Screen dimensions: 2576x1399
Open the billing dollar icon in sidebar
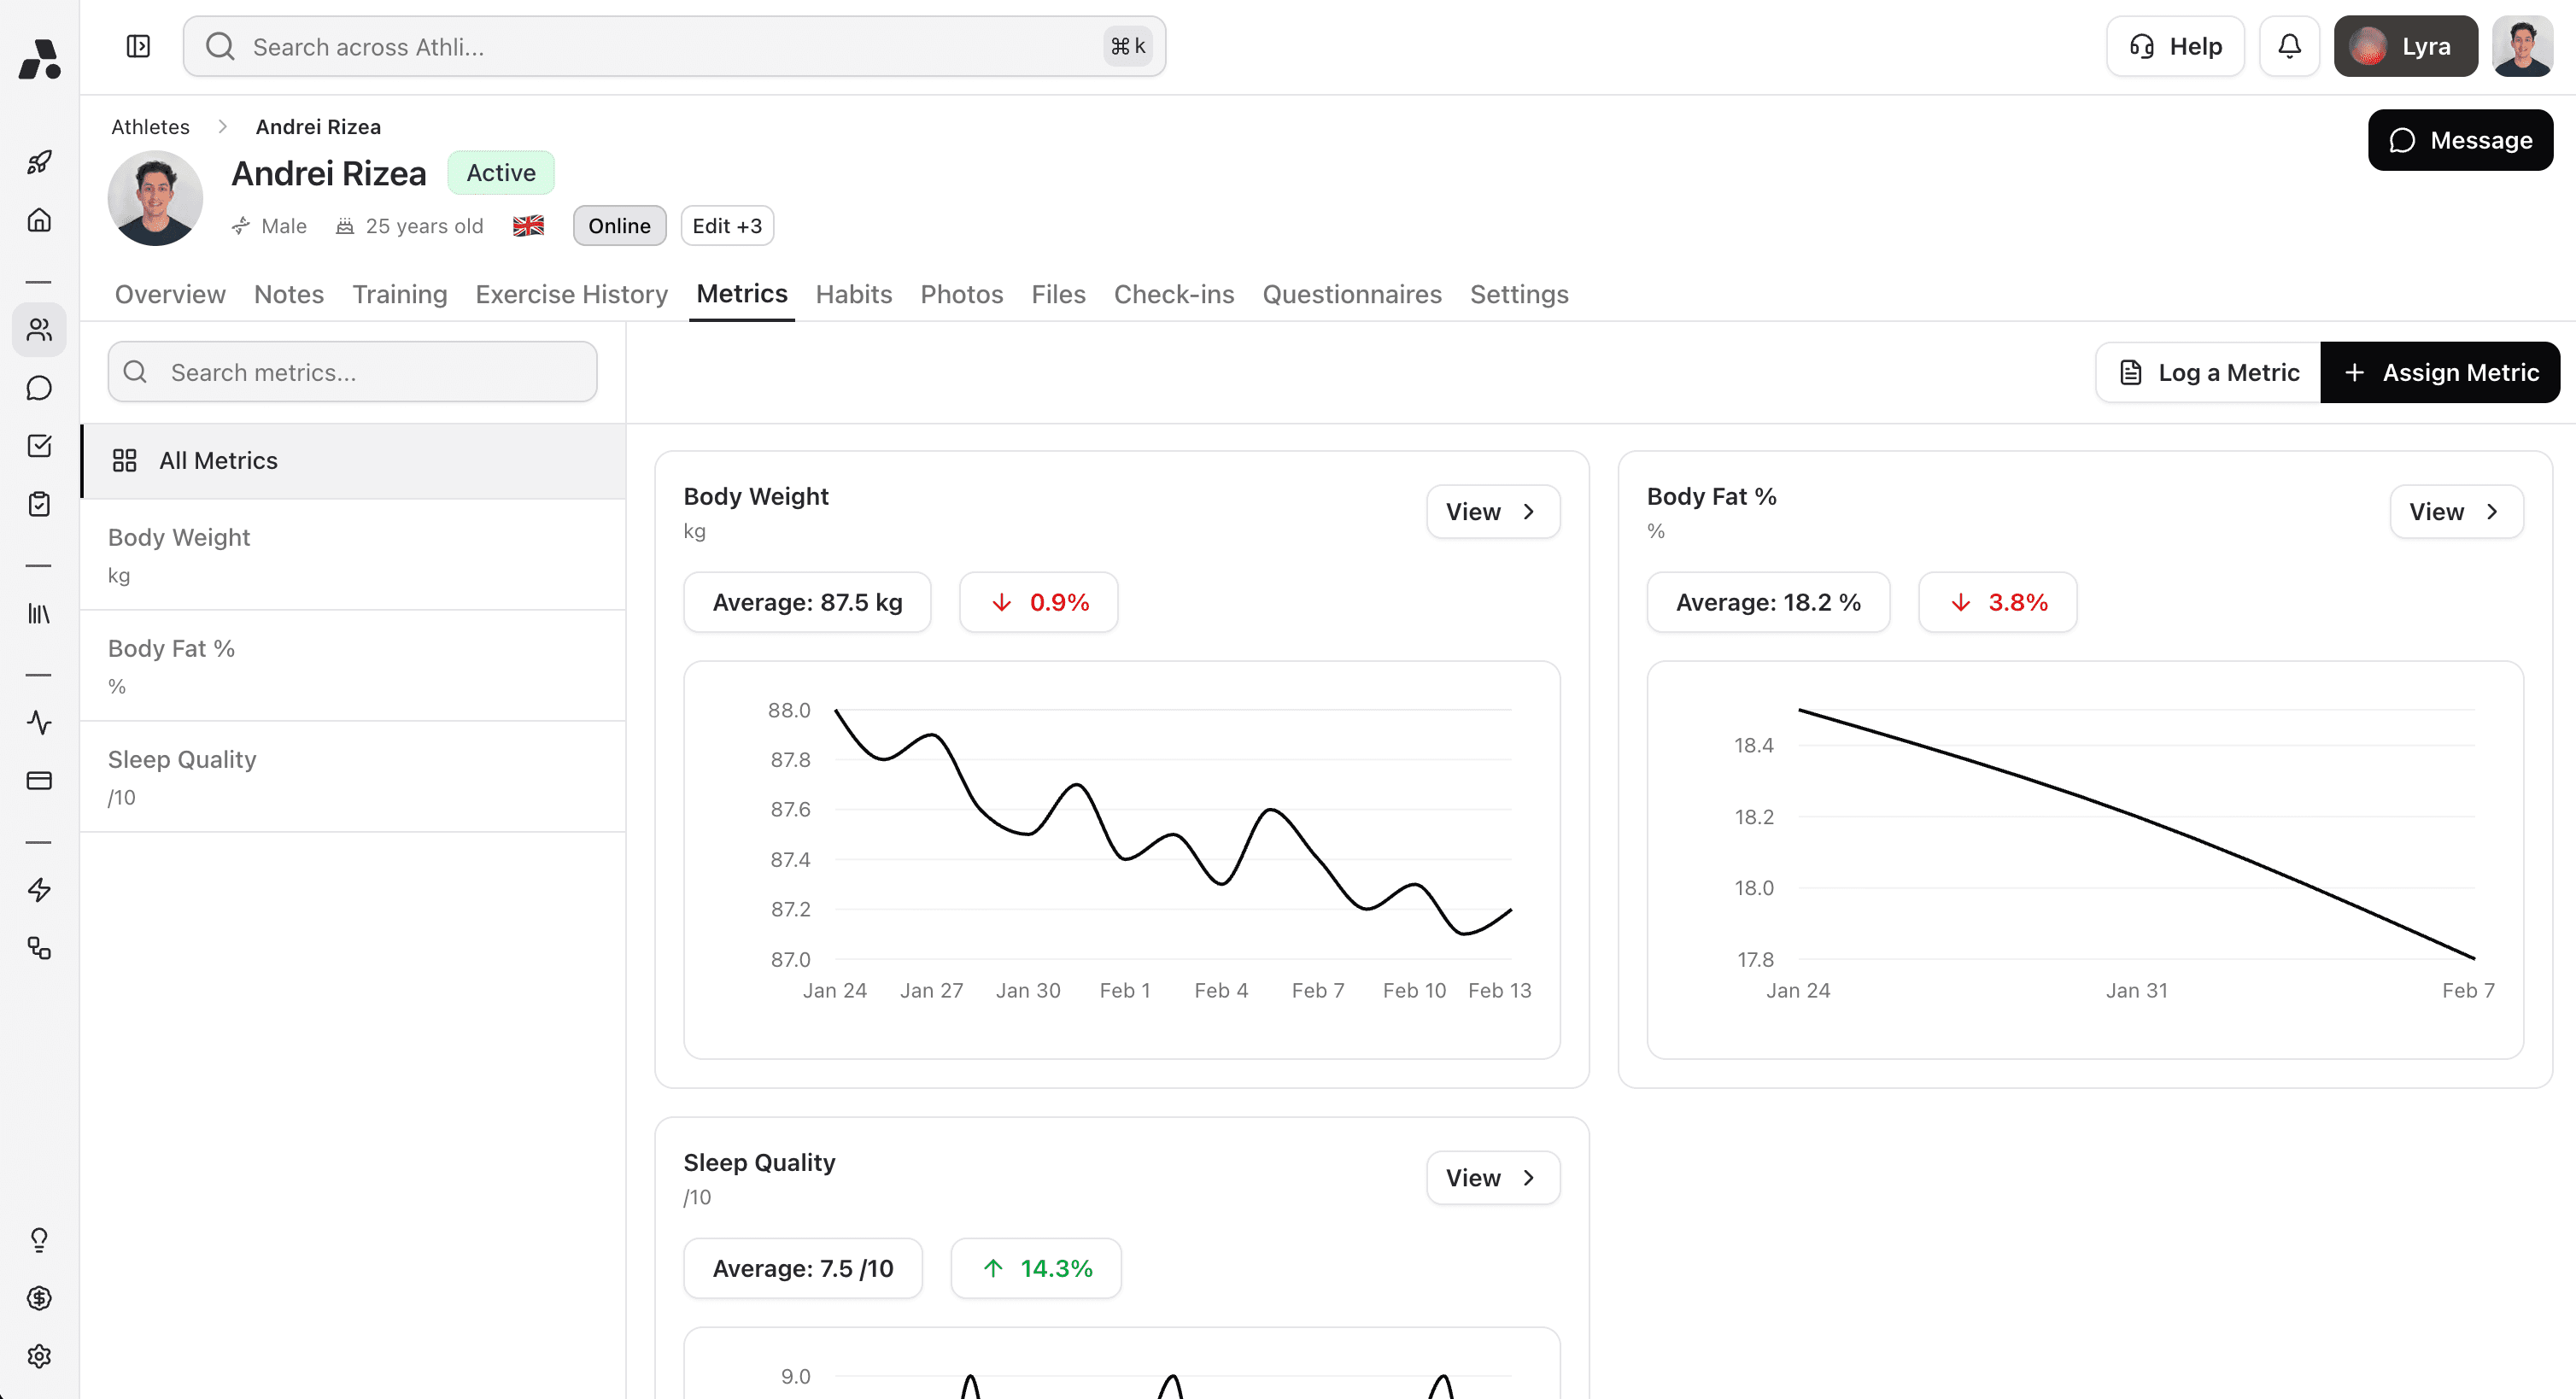39,1298
